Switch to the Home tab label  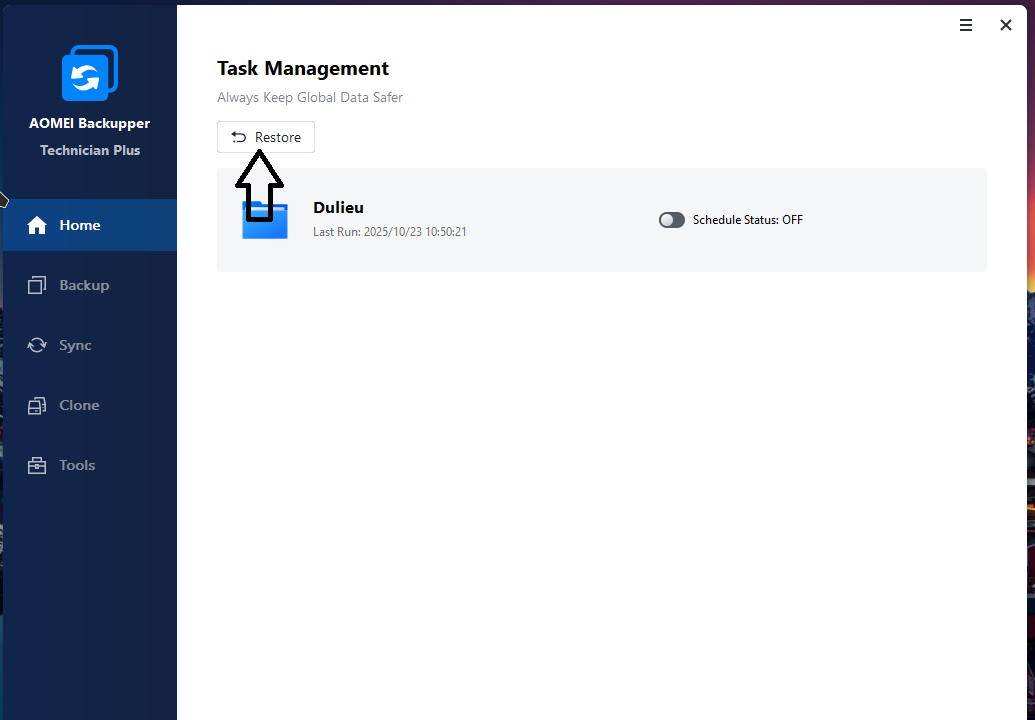(80, 225)
